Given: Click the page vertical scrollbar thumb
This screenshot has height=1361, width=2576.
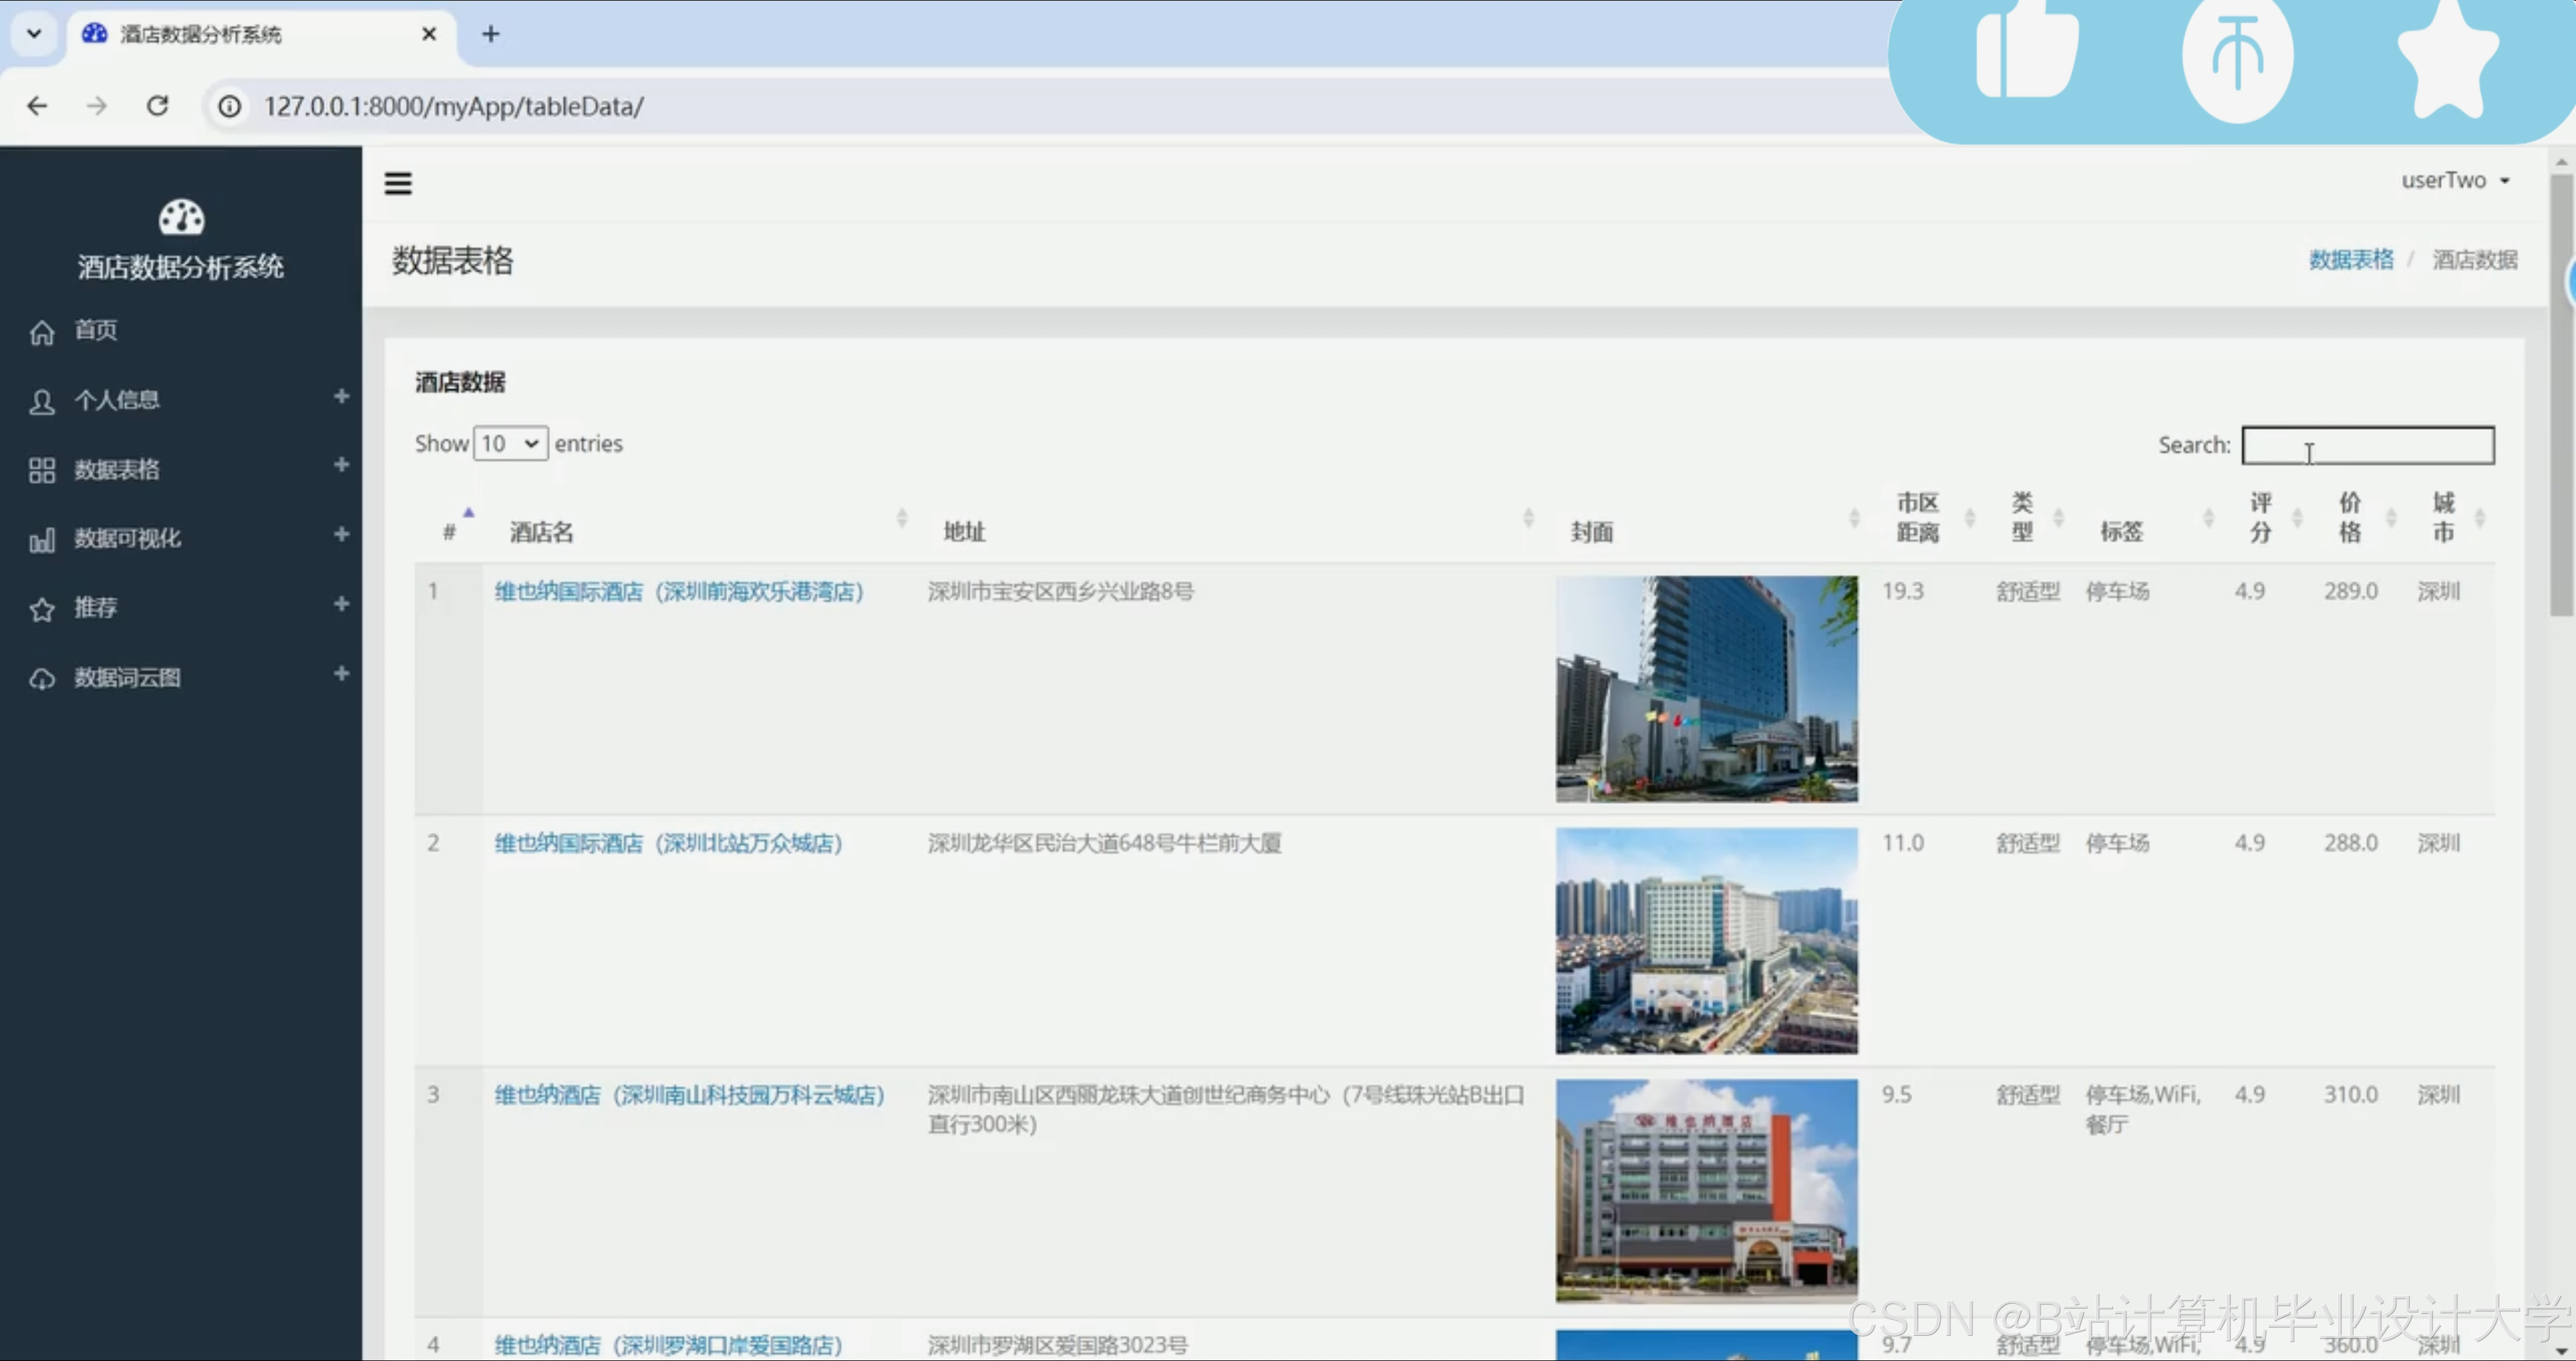Looking at the screenshot, I should coord(2561,395).
